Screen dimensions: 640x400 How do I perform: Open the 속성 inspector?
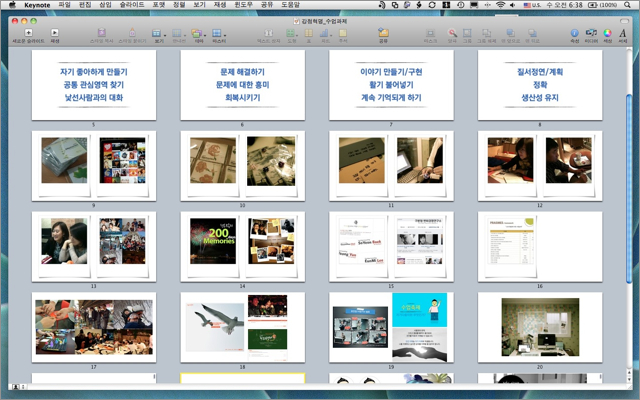(574, 36)
